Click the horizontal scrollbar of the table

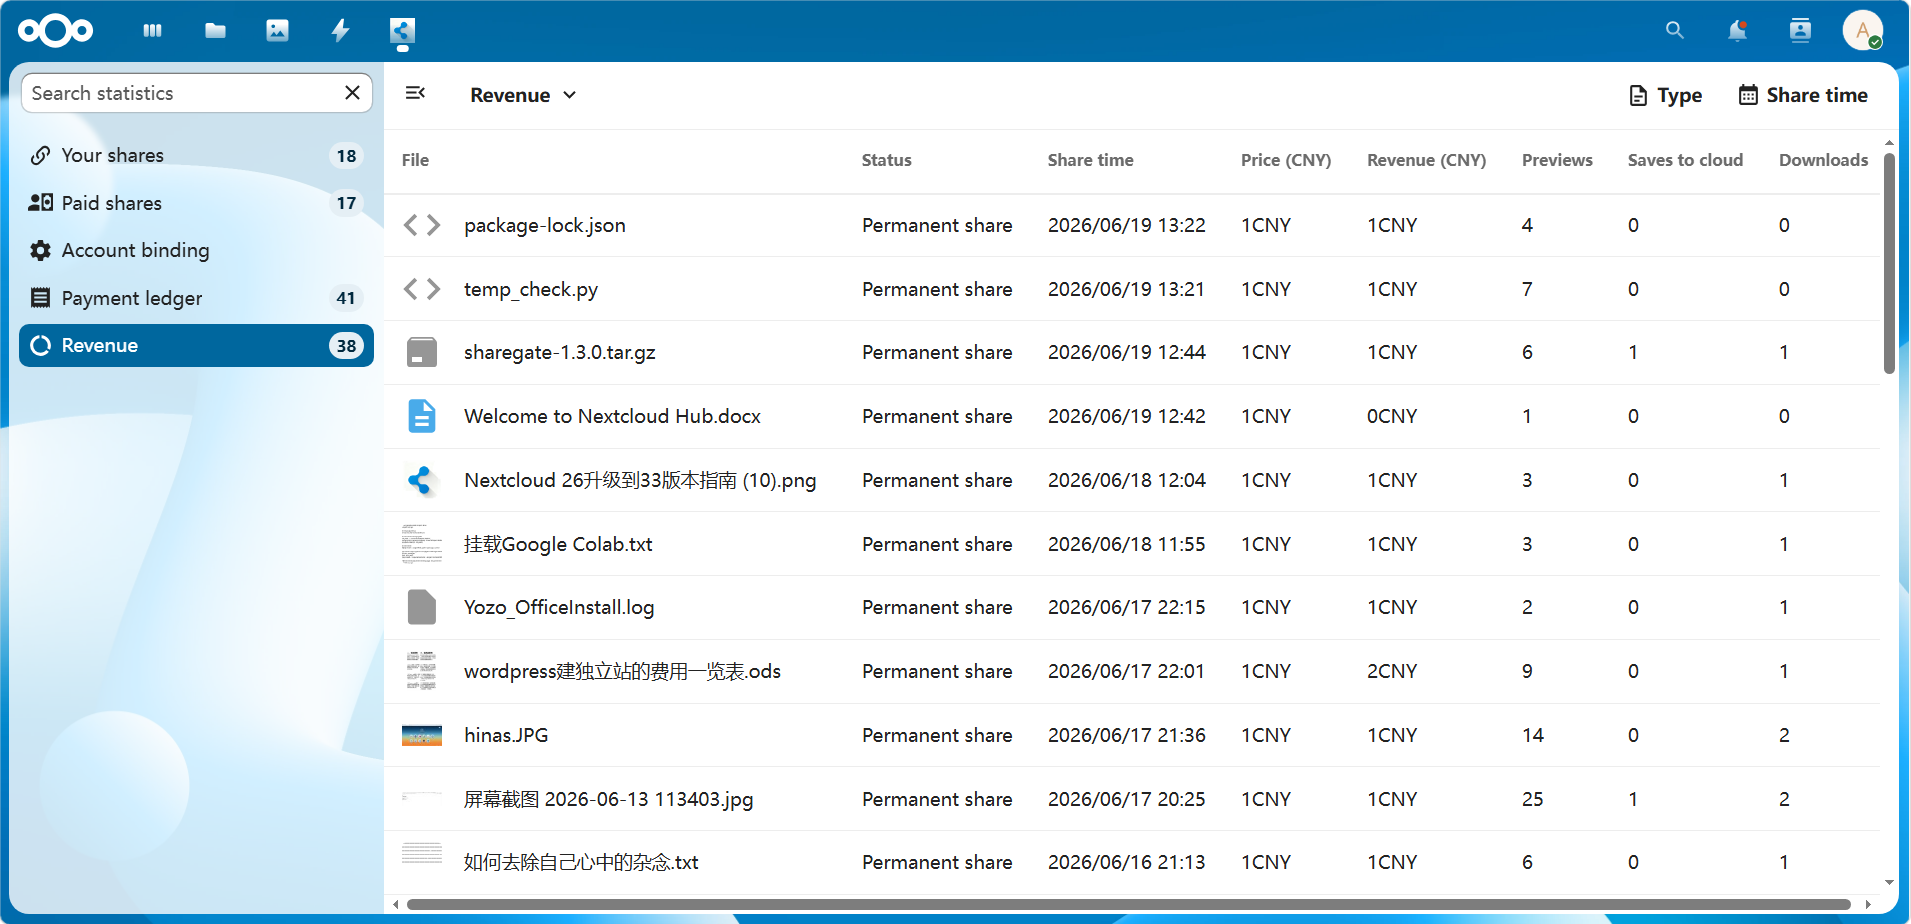[1128, 904]
